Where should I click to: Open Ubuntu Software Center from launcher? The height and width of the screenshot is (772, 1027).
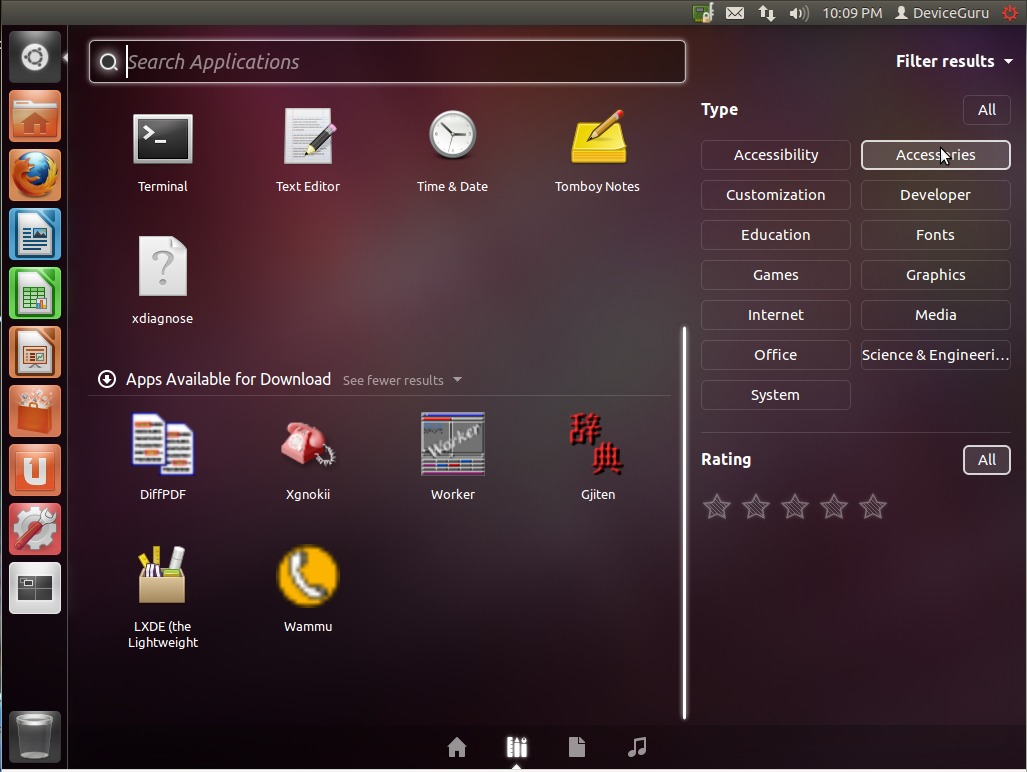point(35,411)
